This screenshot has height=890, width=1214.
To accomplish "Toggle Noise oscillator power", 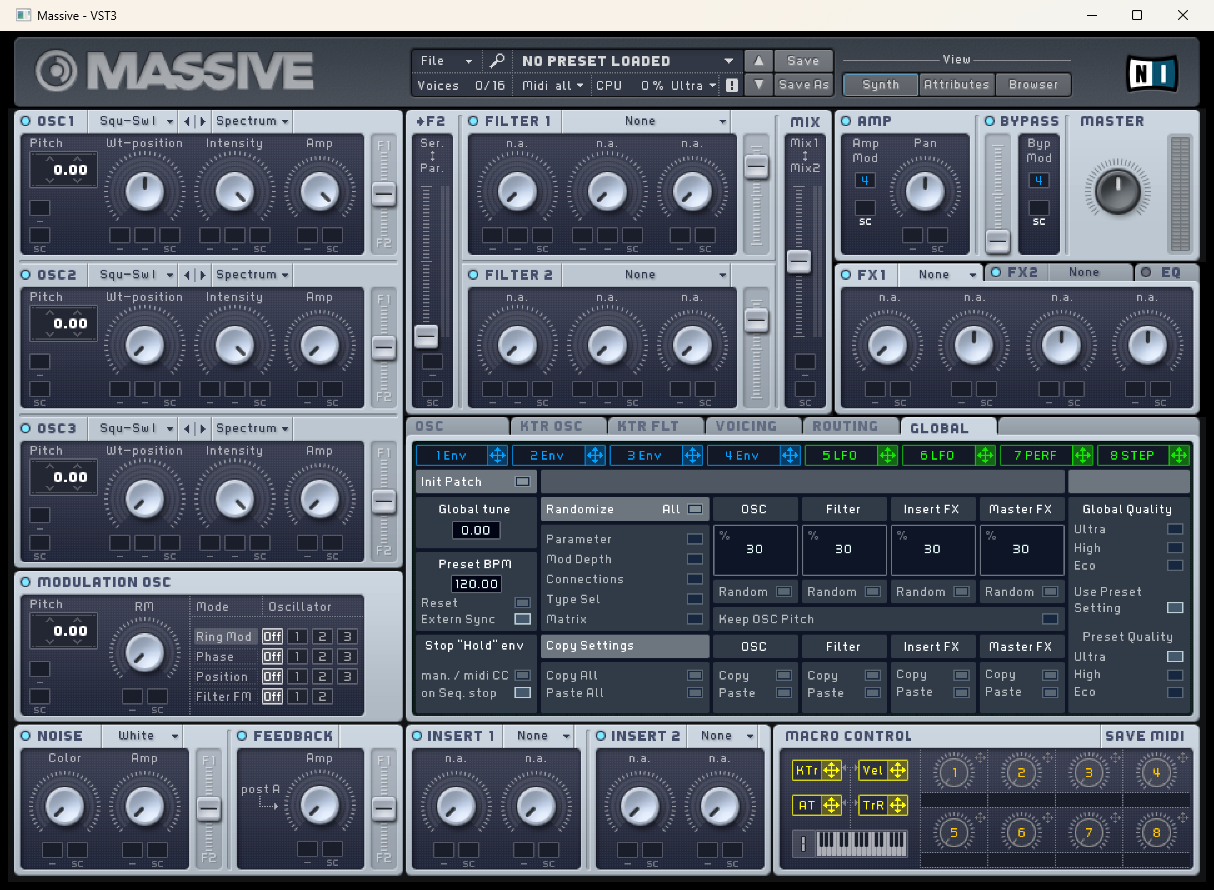I will 26,736.
